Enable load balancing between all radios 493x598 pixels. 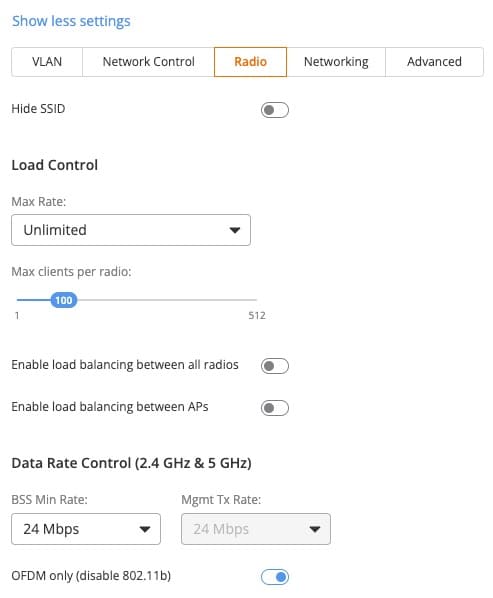pyautogui.click(x=275, y=366)
